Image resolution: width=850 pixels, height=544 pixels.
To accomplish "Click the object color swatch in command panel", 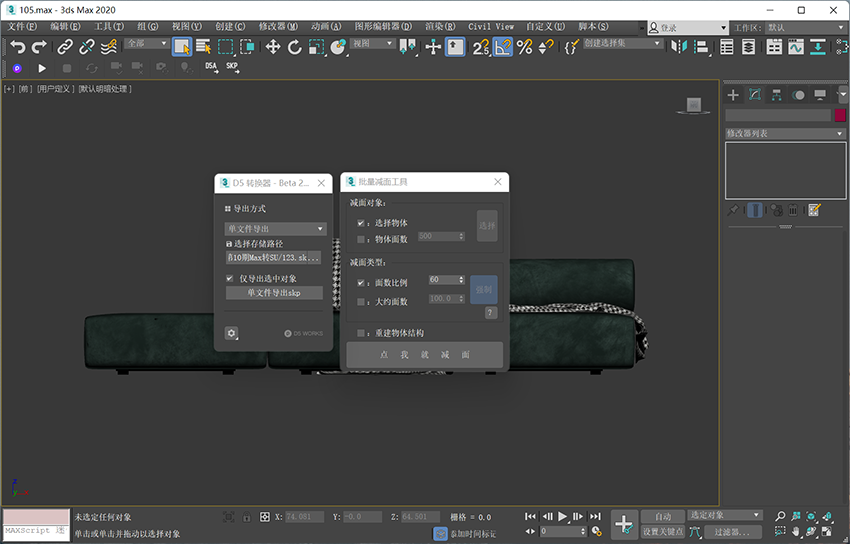I will pyautogui.click(x=841, y=115).
